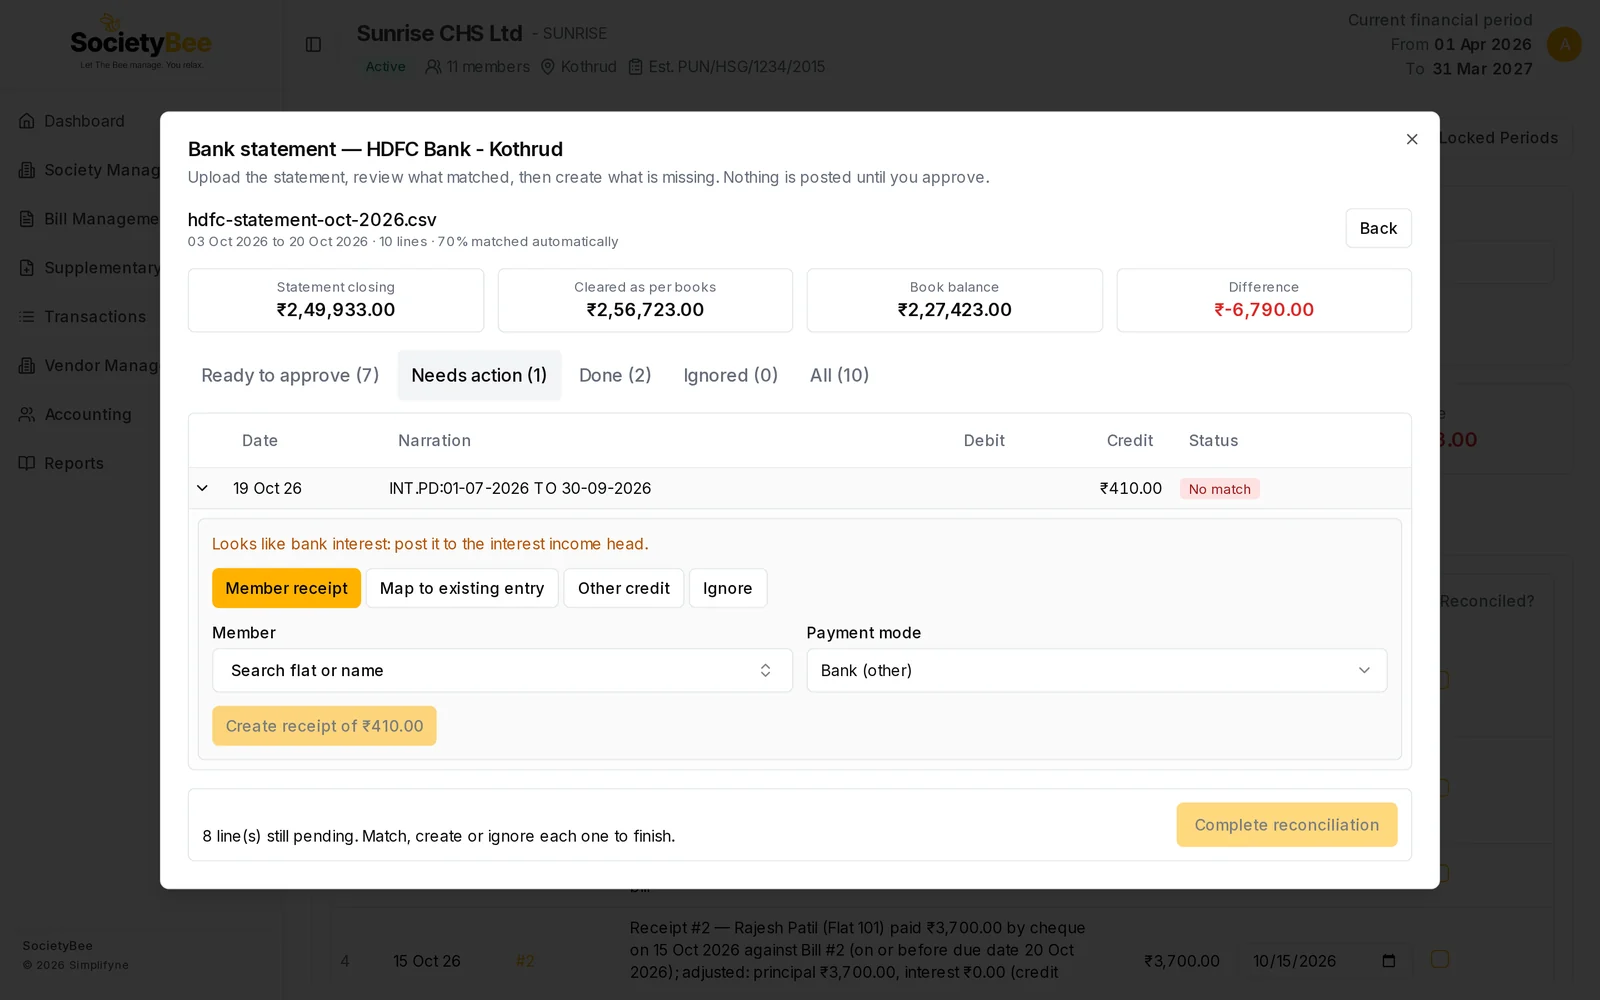Open the #2 receipt link in background table
Image resolution: width=1600 pixels, height=1000 pixels.
click(x=525, y=961)
